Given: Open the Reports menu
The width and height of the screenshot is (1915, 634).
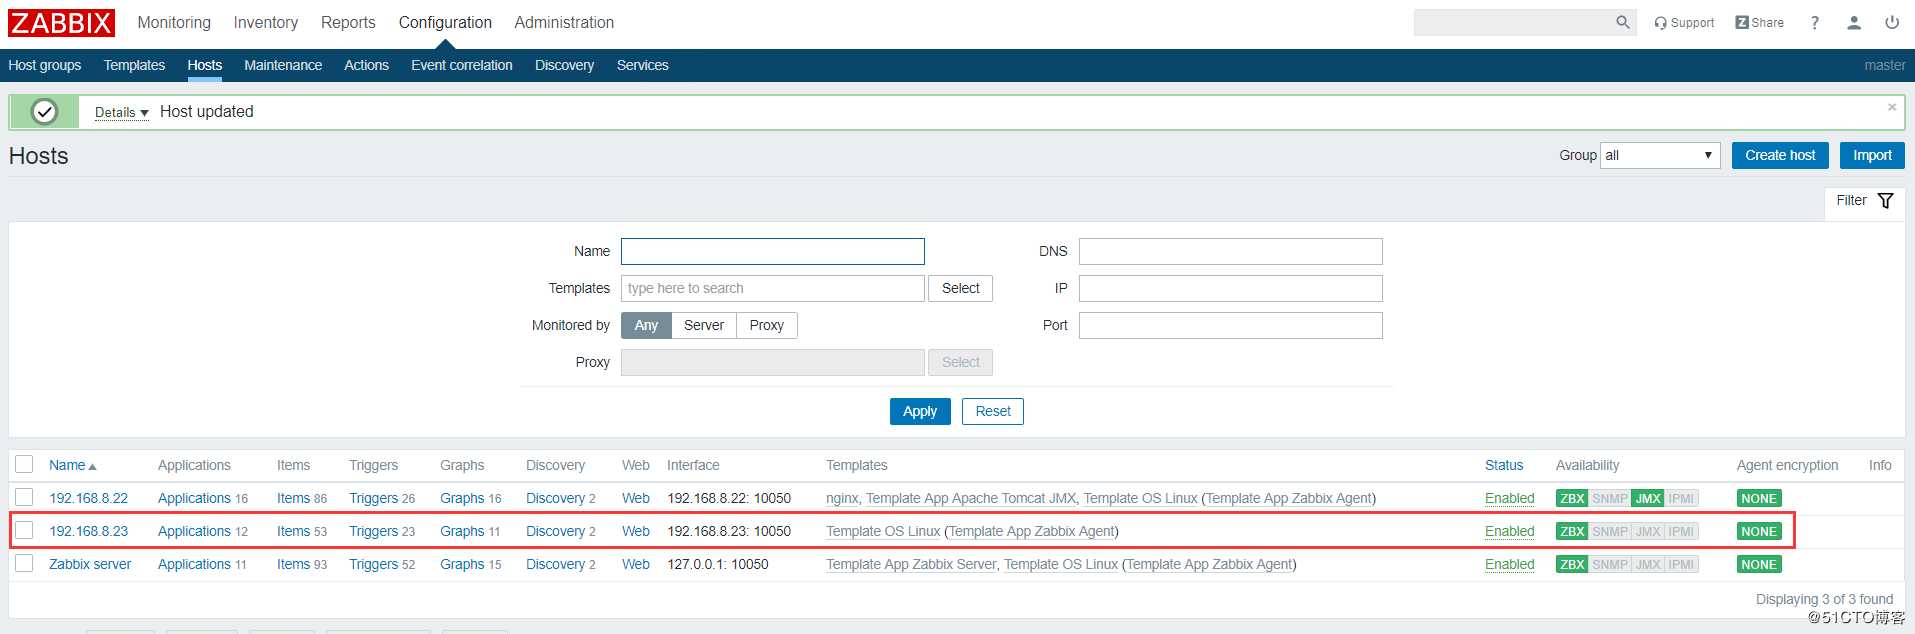Looking at the screenshot, I should (x=348, y=22).
